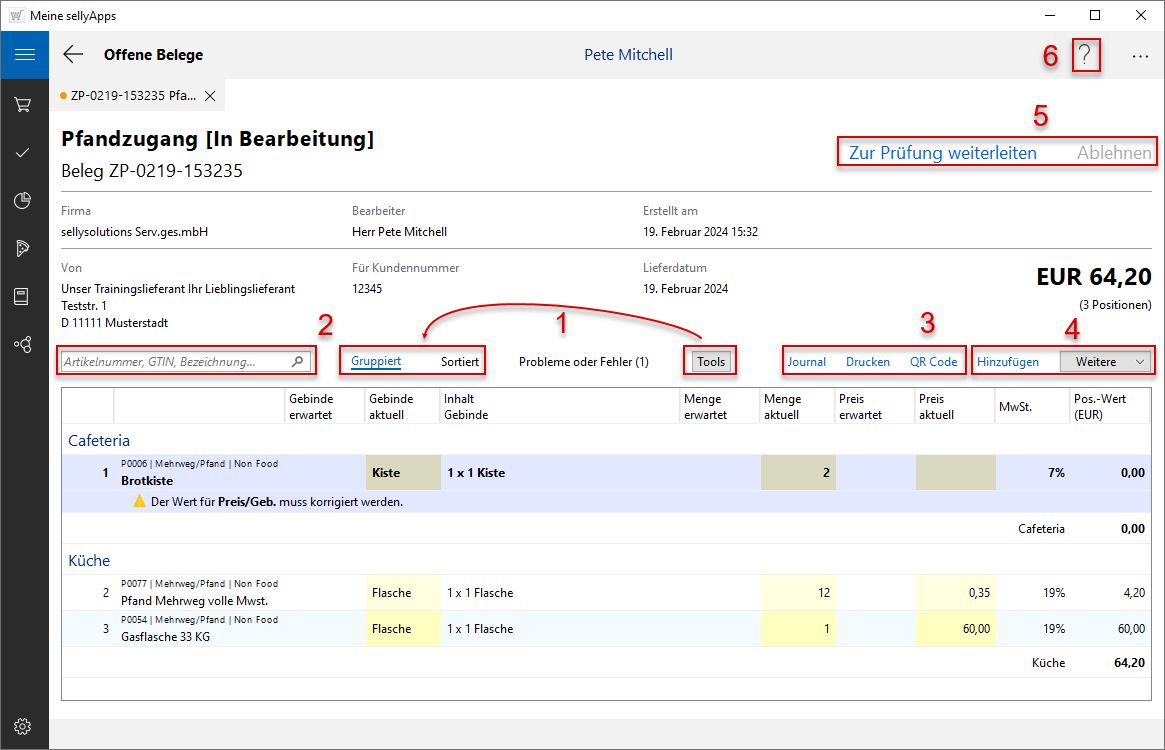Click Zur Prüfung weiterleiten link
1165x750 pixels.
[x=942, y=153]
